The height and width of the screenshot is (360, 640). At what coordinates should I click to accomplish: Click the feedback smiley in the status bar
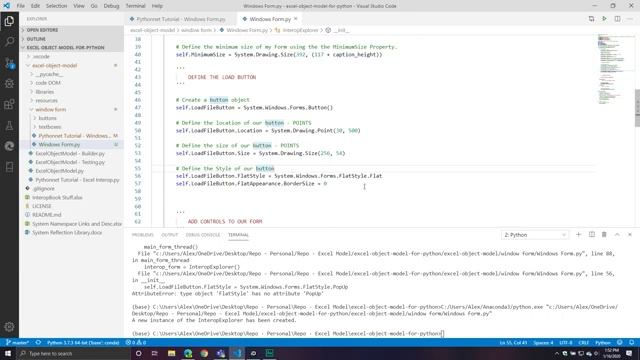pos(620,342)
